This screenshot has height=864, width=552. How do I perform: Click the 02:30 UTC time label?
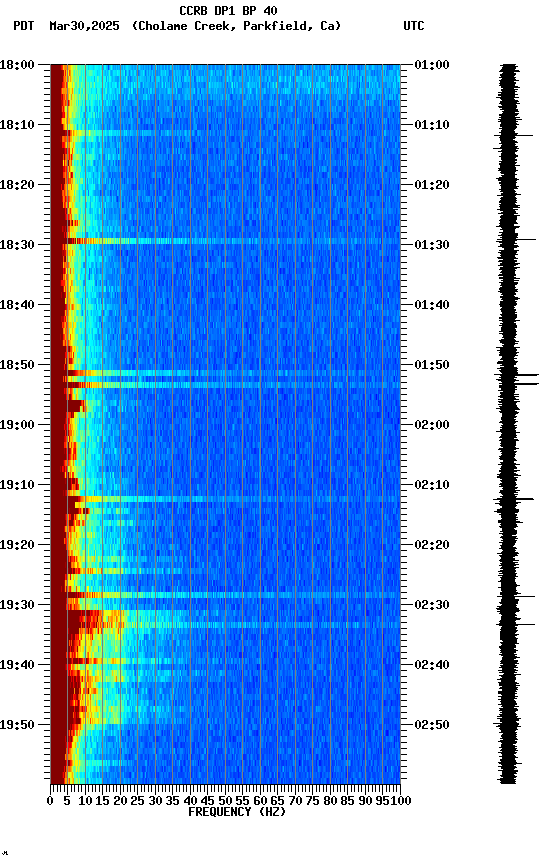[432, 605]
